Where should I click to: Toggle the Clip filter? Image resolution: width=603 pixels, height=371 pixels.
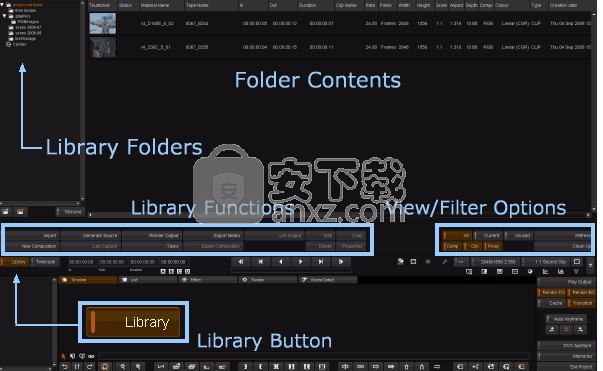click(473, 246)
